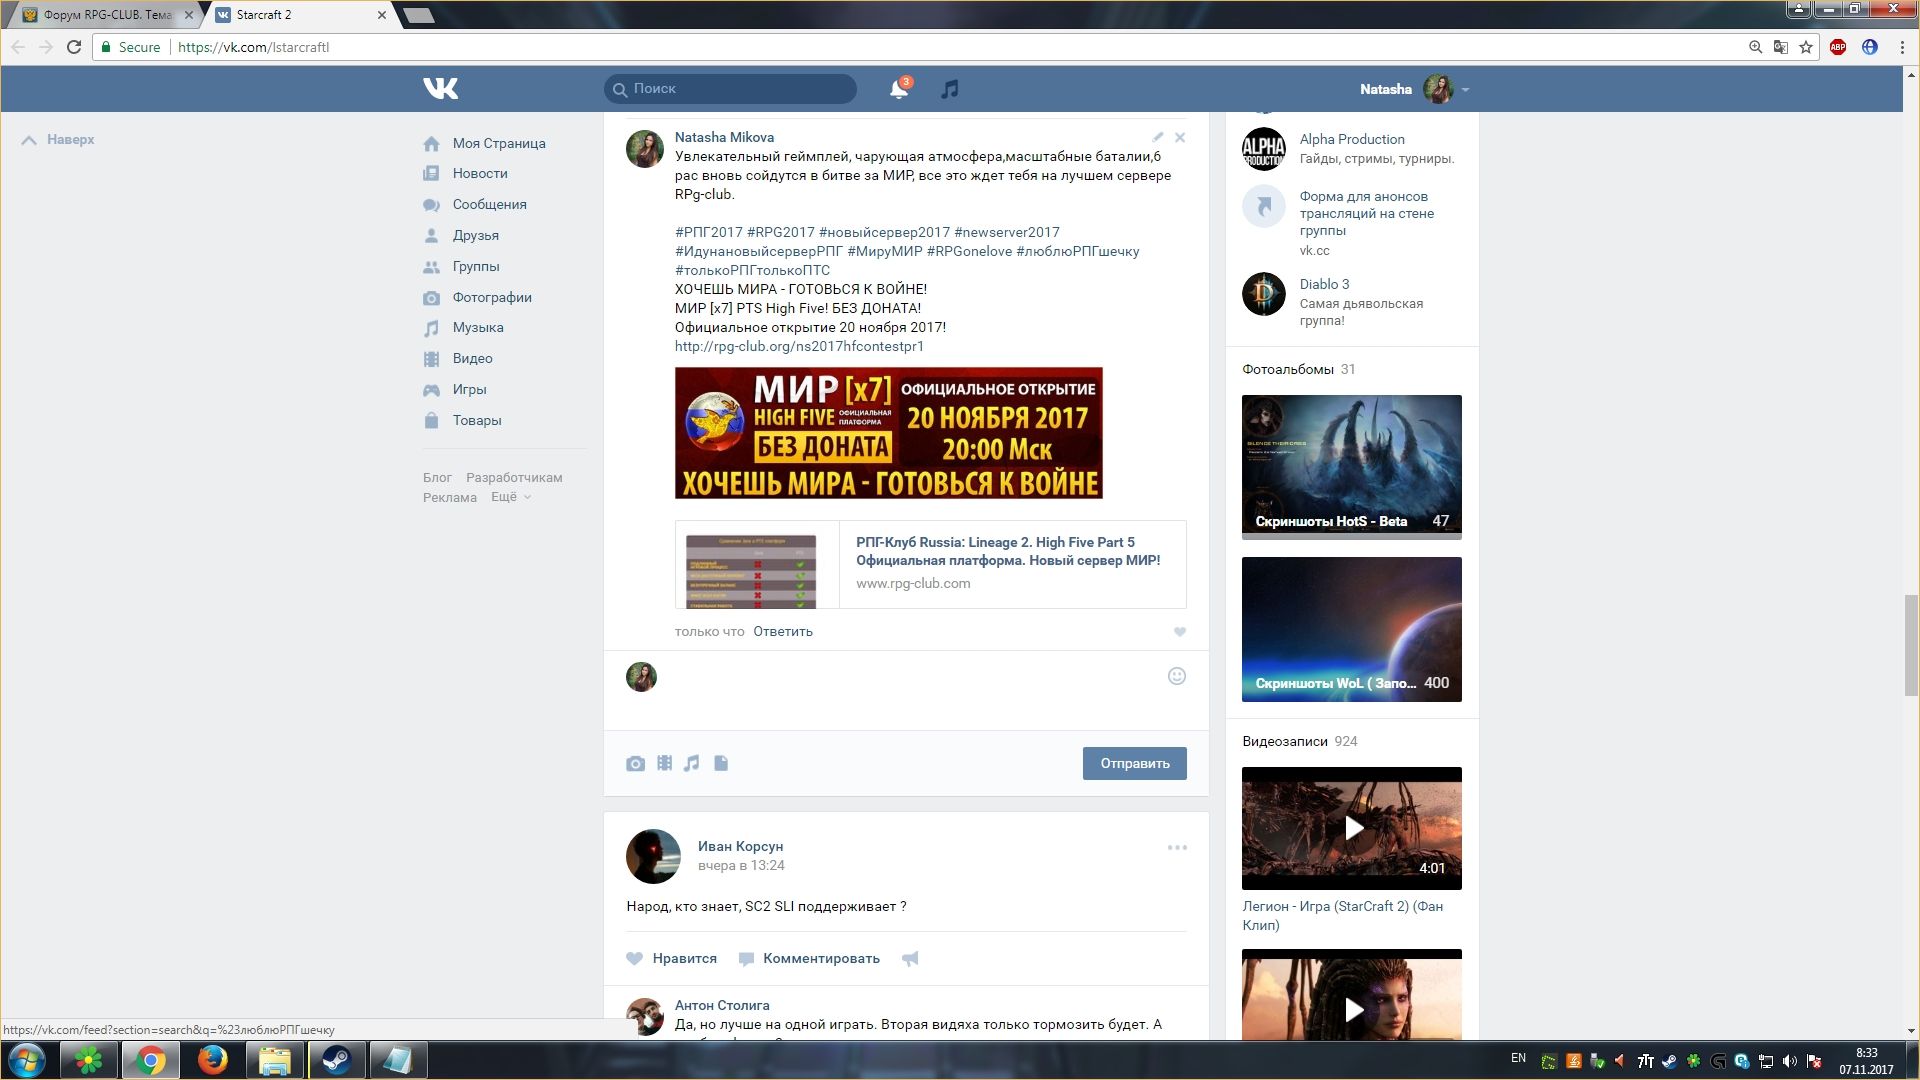Open Сообщения in left menu
Image resolution: width=1920 pixels, height=1080 pixels.
(489, 204)
